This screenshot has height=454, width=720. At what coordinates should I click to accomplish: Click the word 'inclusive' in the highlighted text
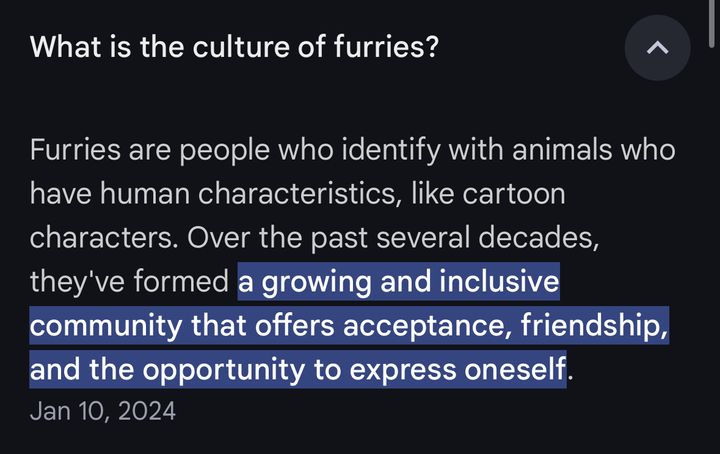[499, 281]
